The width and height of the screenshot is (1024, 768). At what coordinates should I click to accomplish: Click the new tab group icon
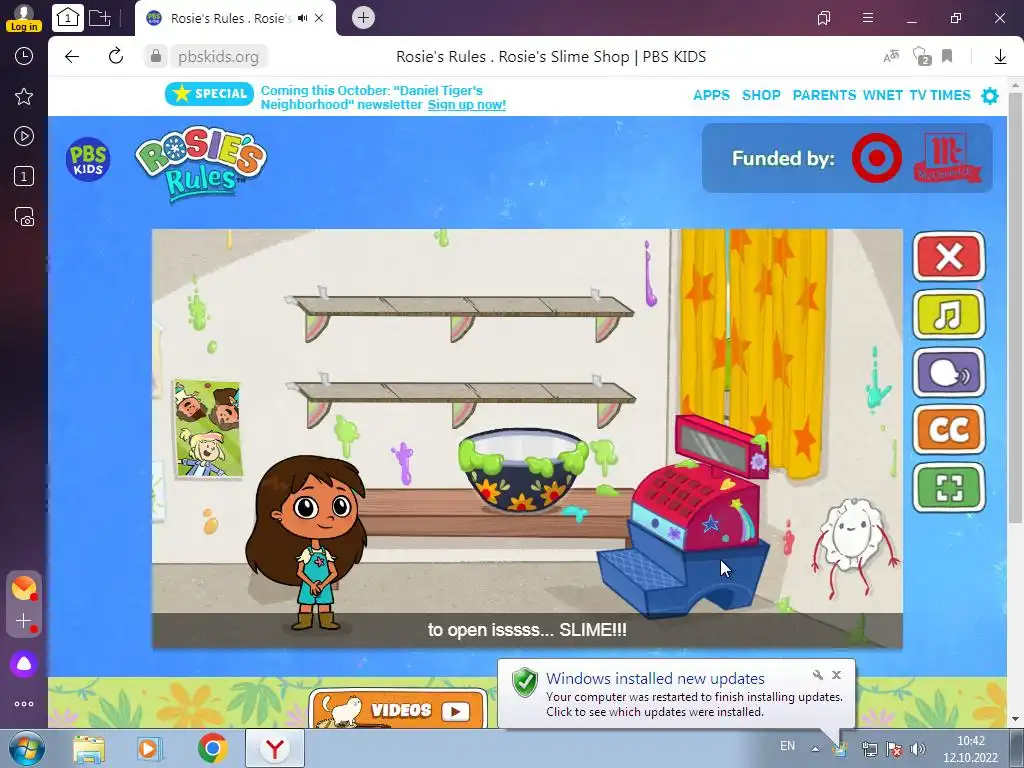[x=100, y=18]
